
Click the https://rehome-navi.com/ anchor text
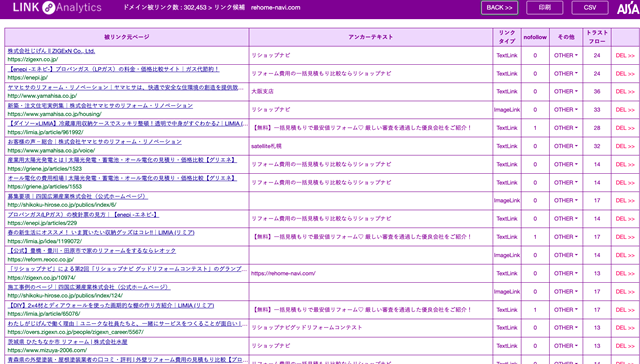coord(283,273)
